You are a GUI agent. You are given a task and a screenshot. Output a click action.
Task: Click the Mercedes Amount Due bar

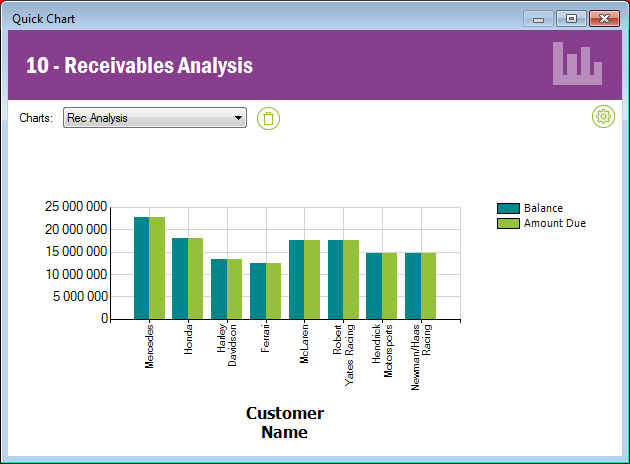(157, 268)
